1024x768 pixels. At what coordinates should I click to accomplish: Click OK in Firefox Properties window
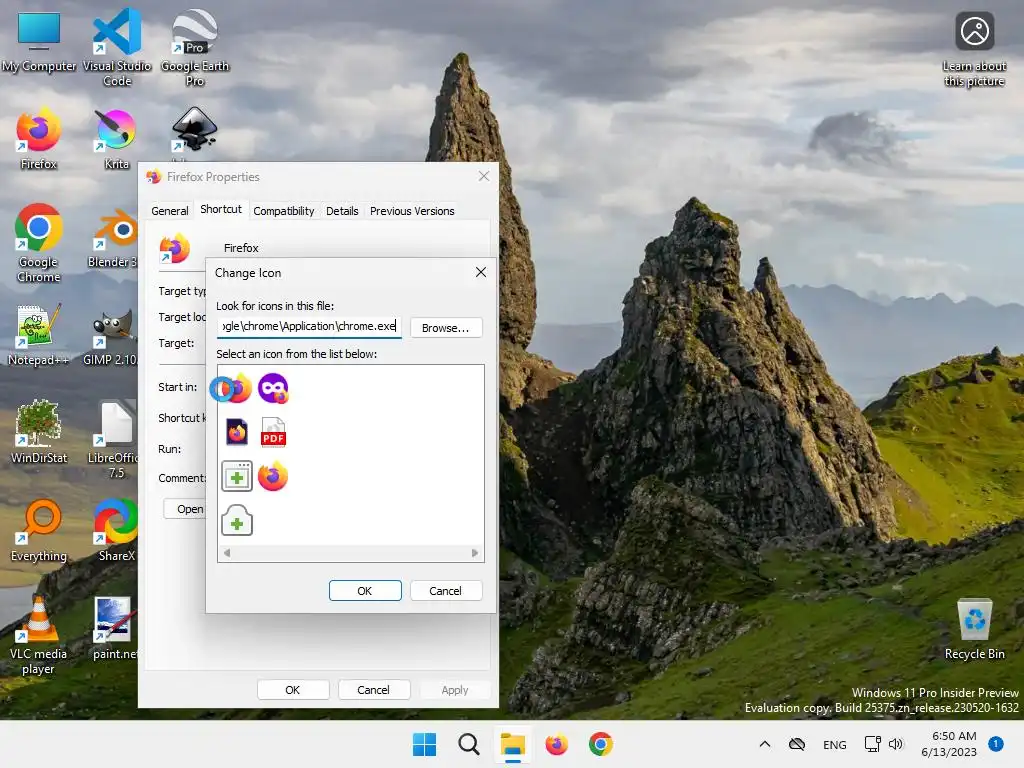[x=293, y=690]
